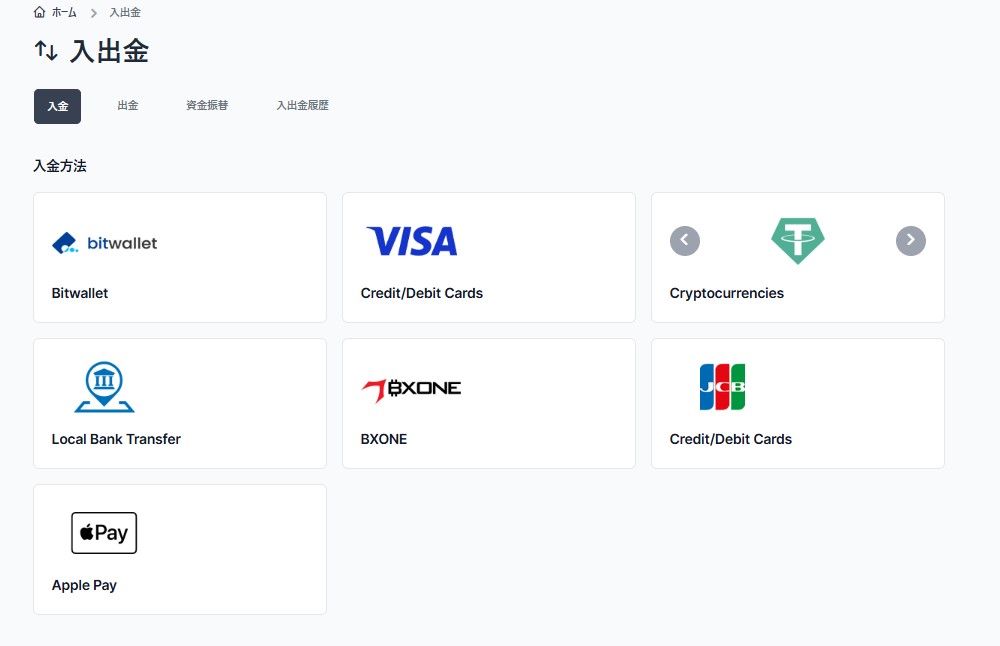Go to ホーム breadcrumb link
Screen dimensions: 1000x646
pos(64,12)
